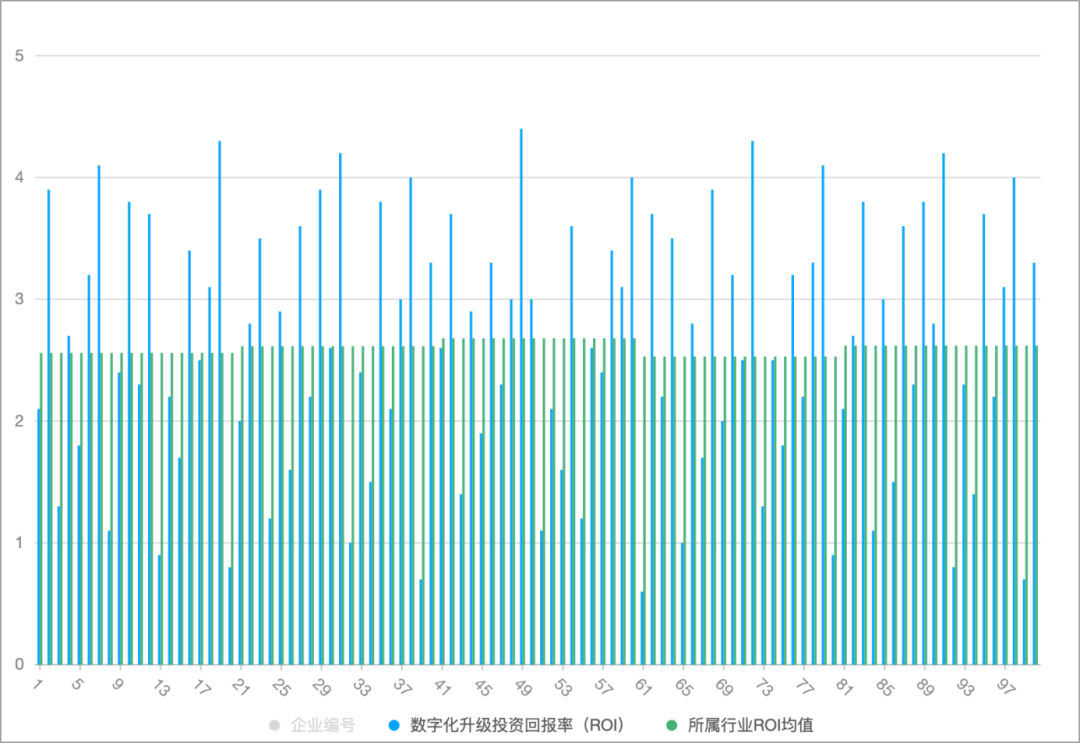The image size is (1080, 743).
Task: Click y-axis label 1
Action: tap(19, 543)
